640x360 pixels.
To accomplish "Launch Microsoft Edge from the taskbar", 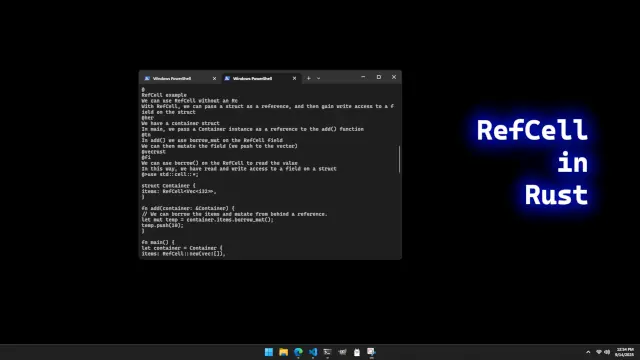I will click(298, 352).
